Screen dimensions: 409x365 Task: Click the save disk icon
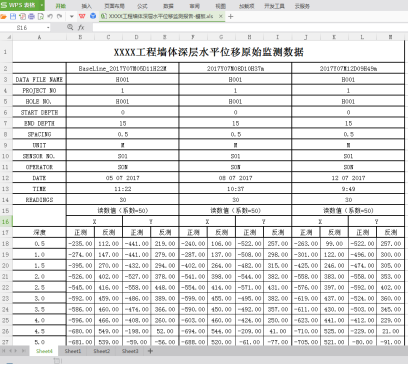pyautogui.click(x=13, y=16)
